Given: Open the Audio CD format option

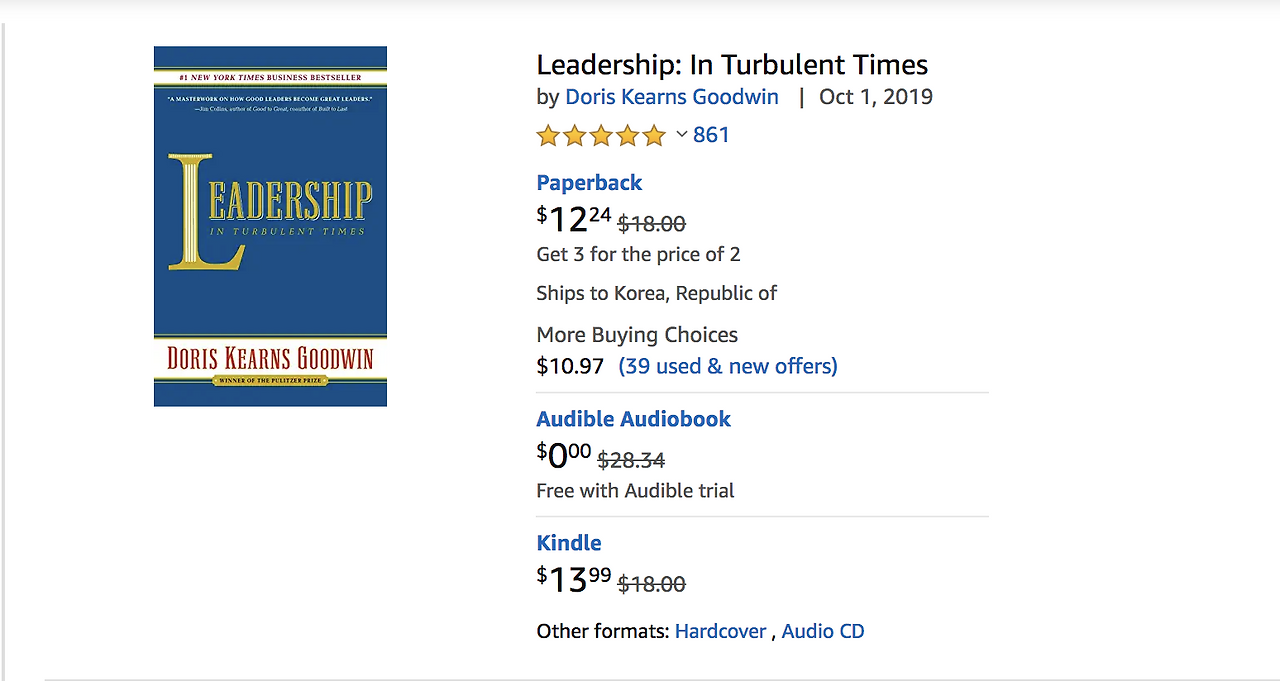Looking at the screenshot, I should coord(823,631).
